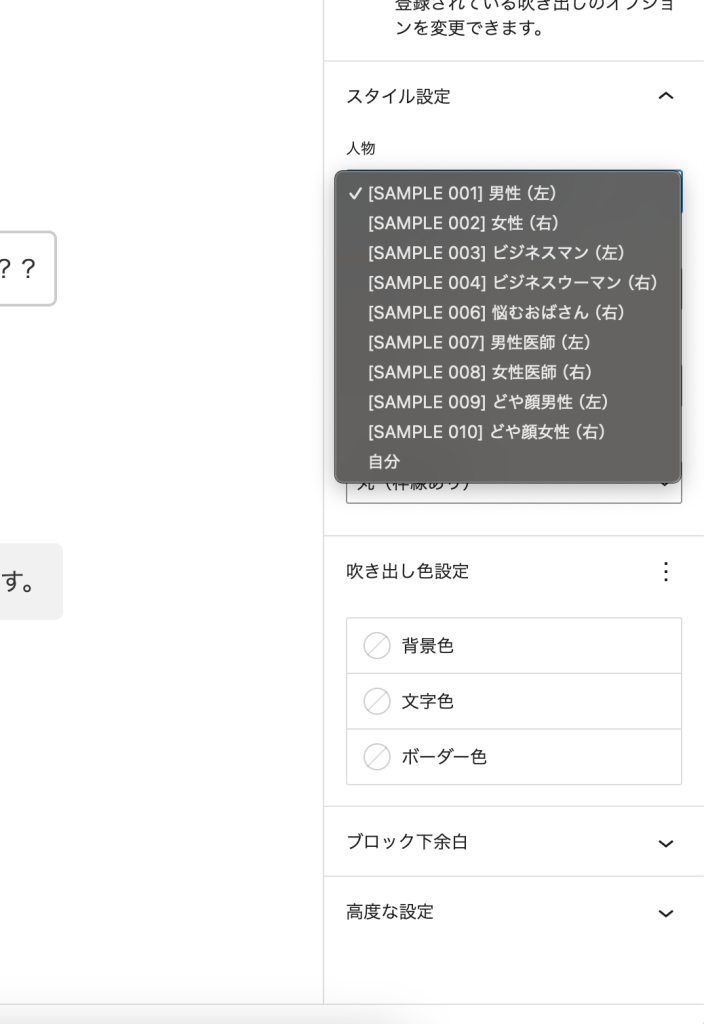Click the 背景色 color swatch circle
Screen dimensions: 704x1024
coord(377,646)
